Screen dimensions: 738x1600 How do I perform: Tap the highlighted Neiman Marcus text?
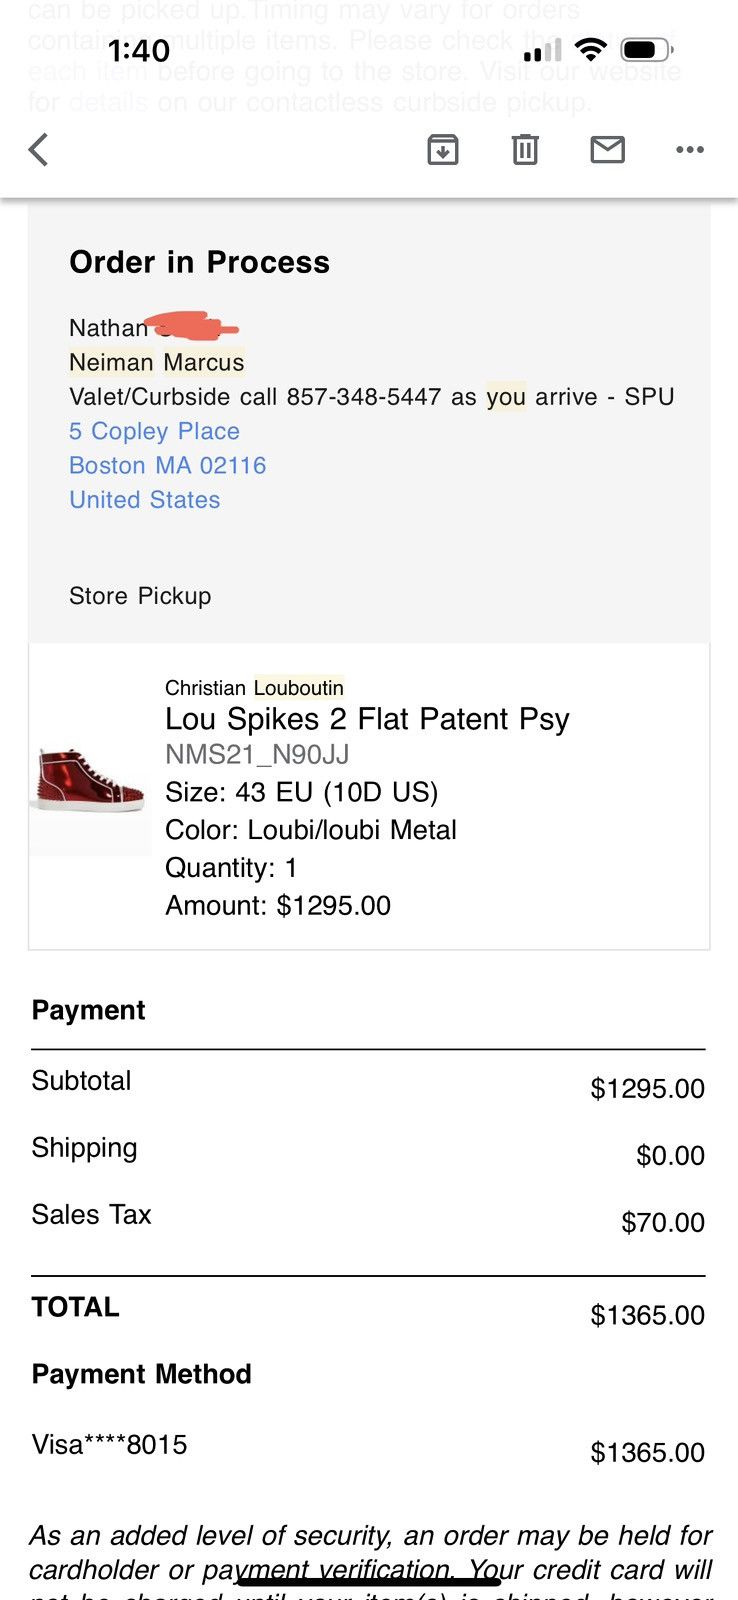[x=156, y=362]
